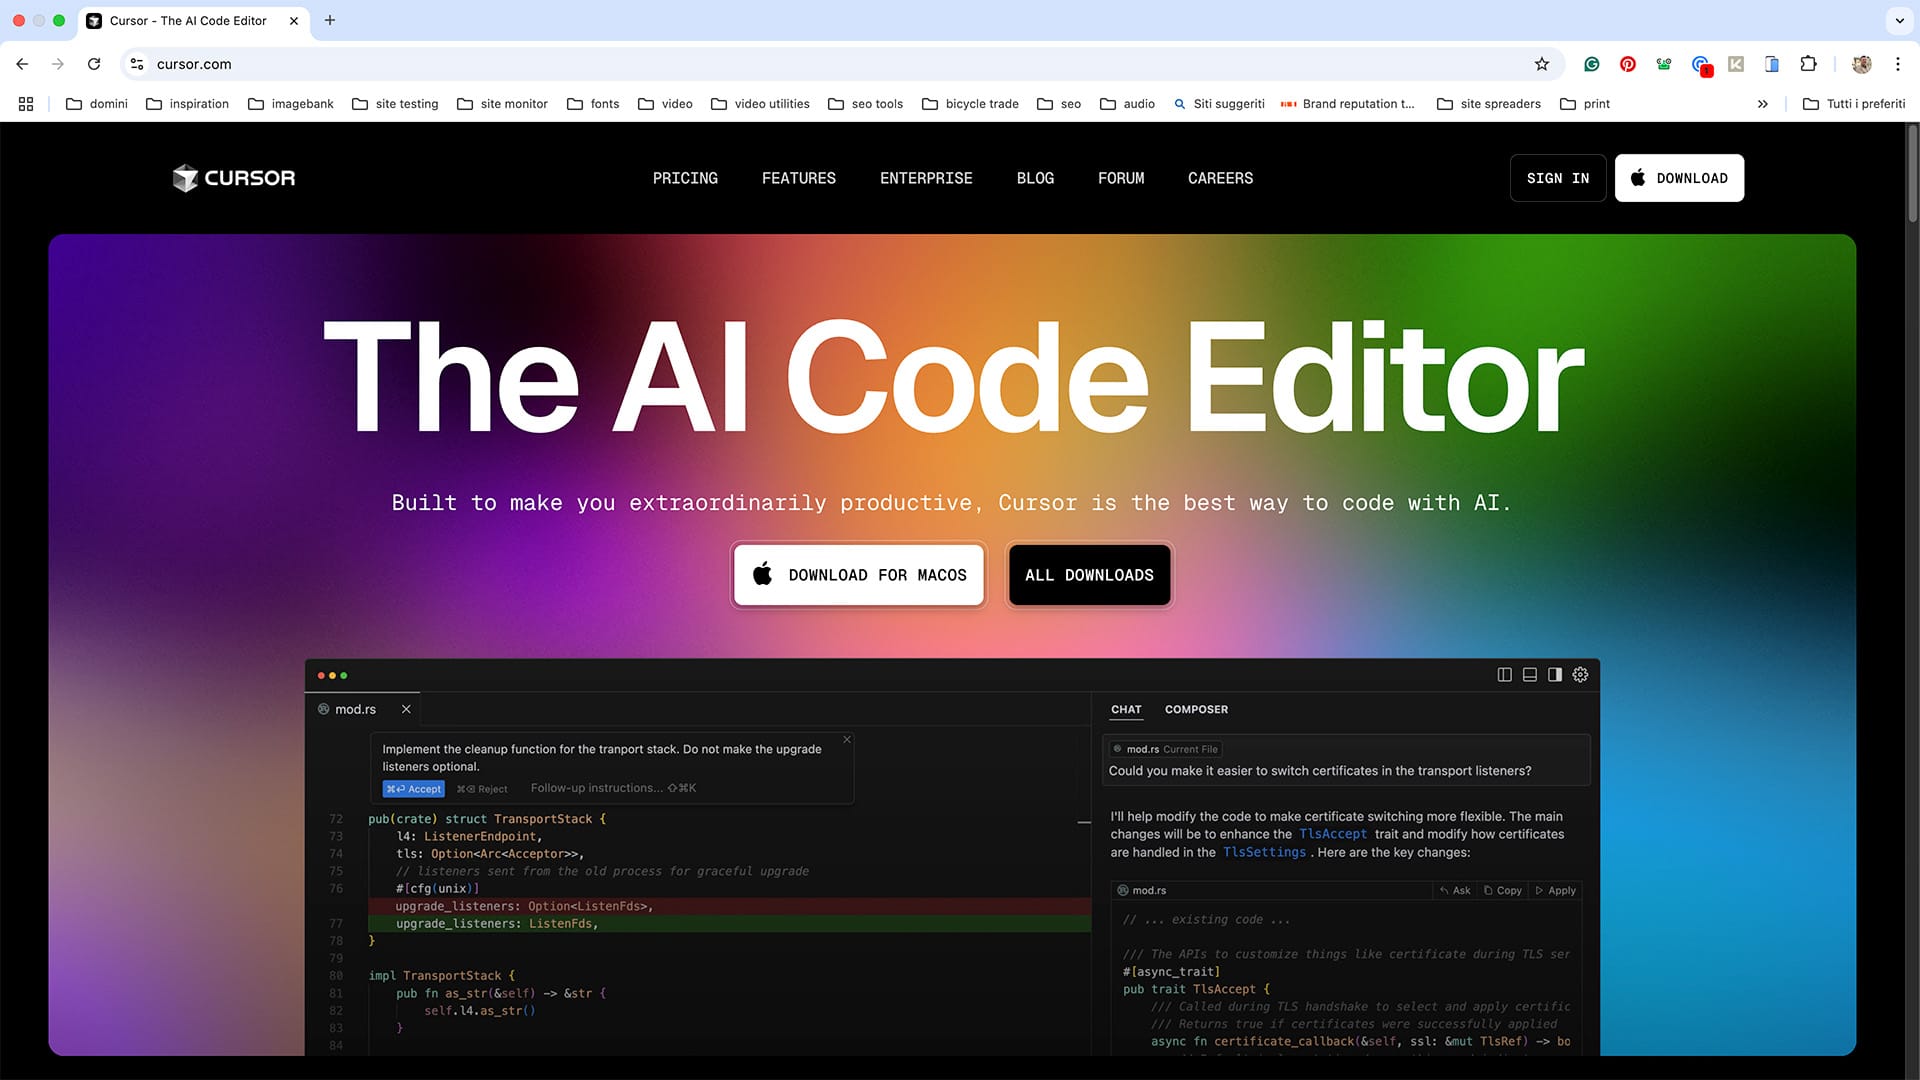Click the Pinterest extension icon
Viewport: 1920px width, 1080px height.
pos(1627,63)
